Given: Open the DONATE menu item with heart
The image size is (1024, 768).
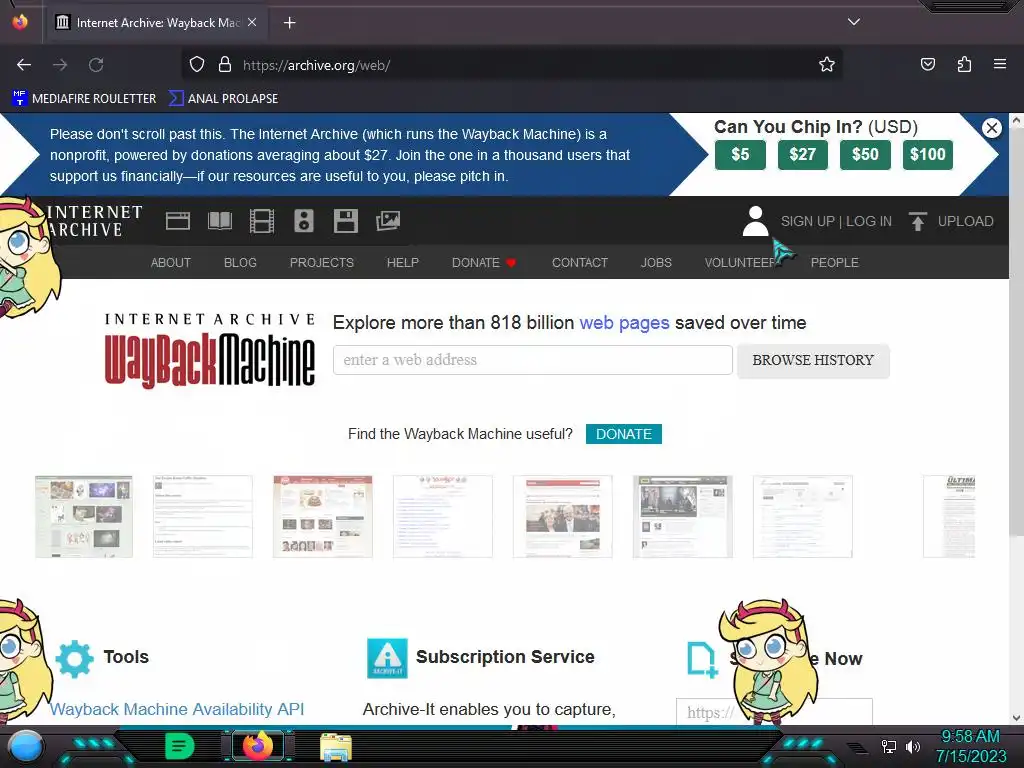Looking at the screenshot, I should click(484, 263).
